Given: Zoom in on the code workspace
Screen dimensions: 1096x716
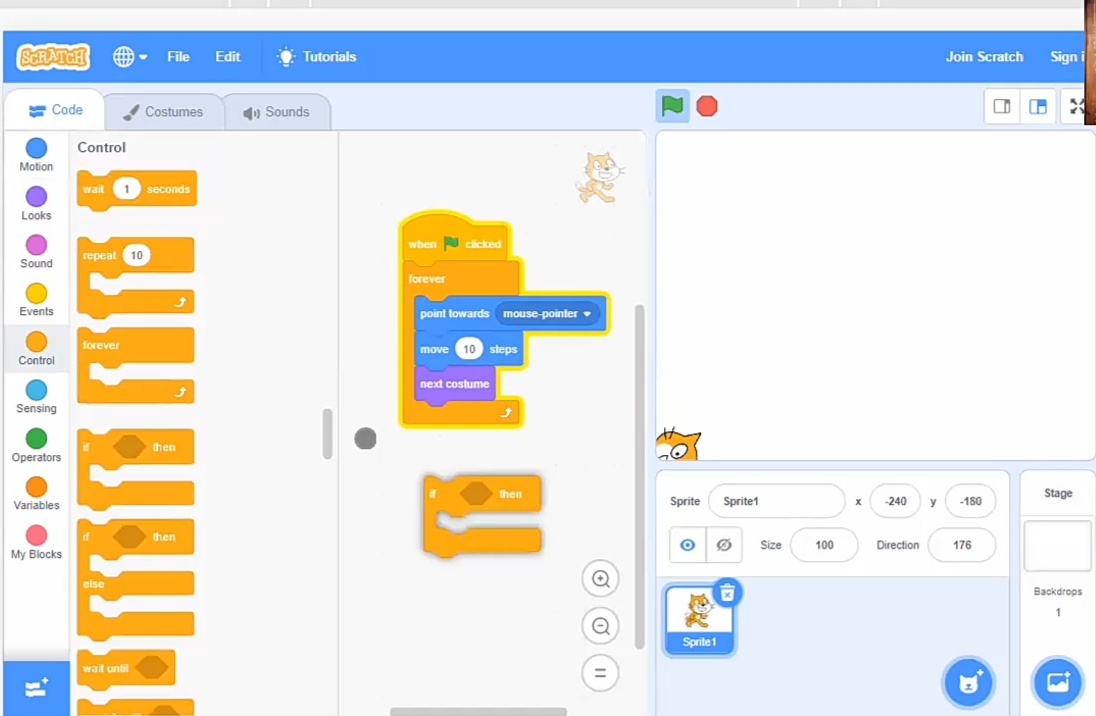Looking at the screenshot, I should pyautogui.click(x=600, y=578).
